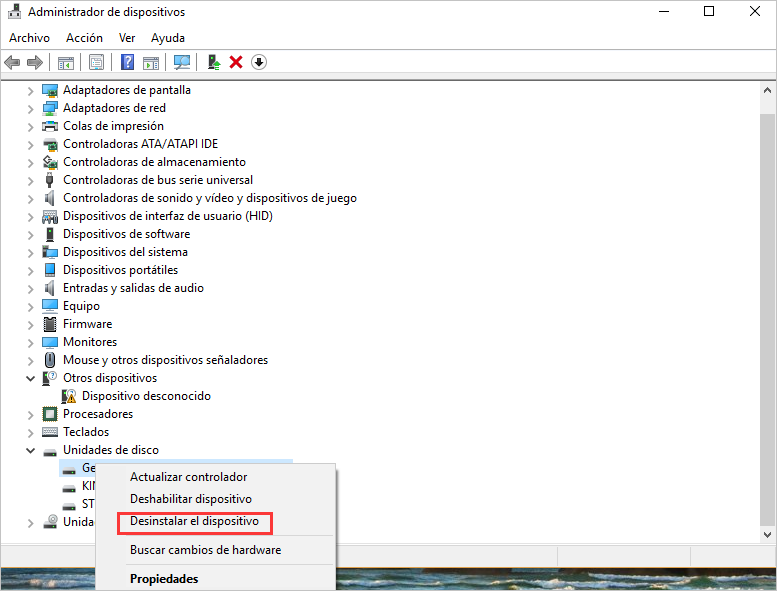Click the update driver toolbar icon
The height and width of the screenshot is (591, 777).
click(214, 62)
